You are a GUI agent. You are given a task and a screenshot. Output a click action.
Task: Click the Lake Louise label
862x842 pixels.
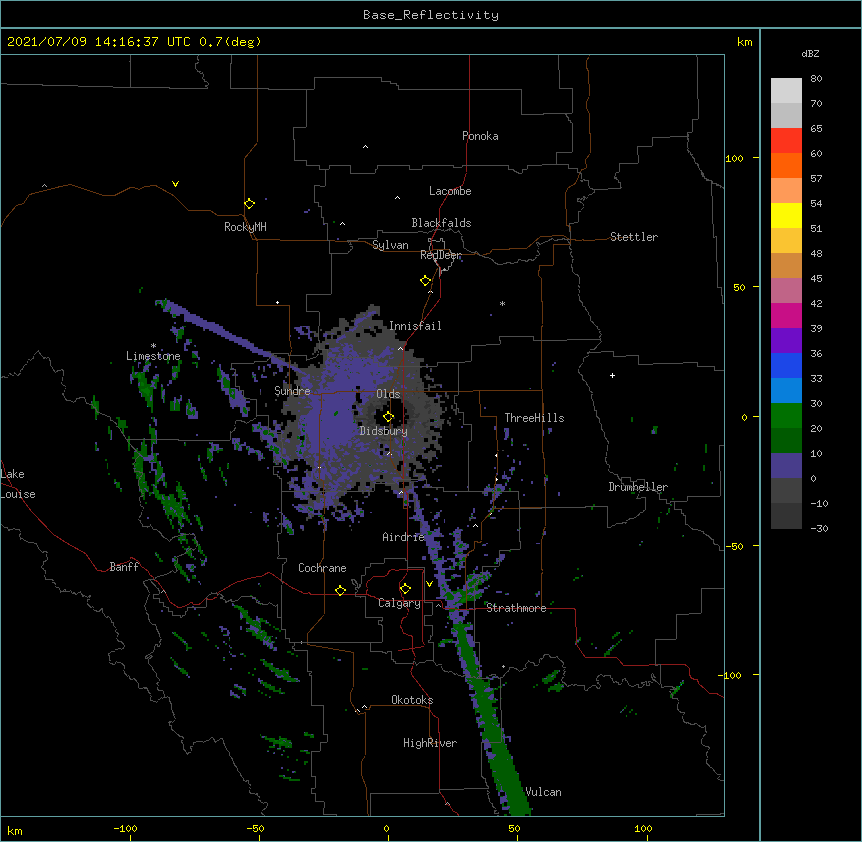(x=18, y=484)
